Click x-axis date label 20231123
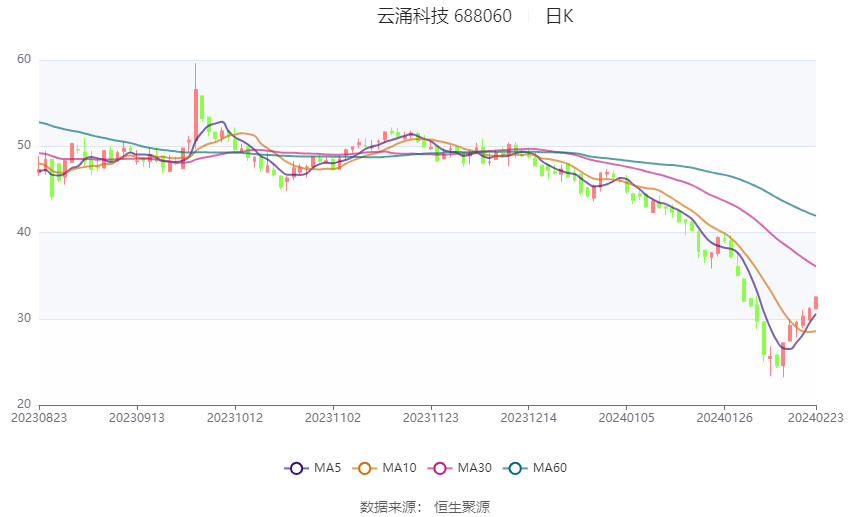This screenshot has width=850, height=517. (x=430, y=418)
